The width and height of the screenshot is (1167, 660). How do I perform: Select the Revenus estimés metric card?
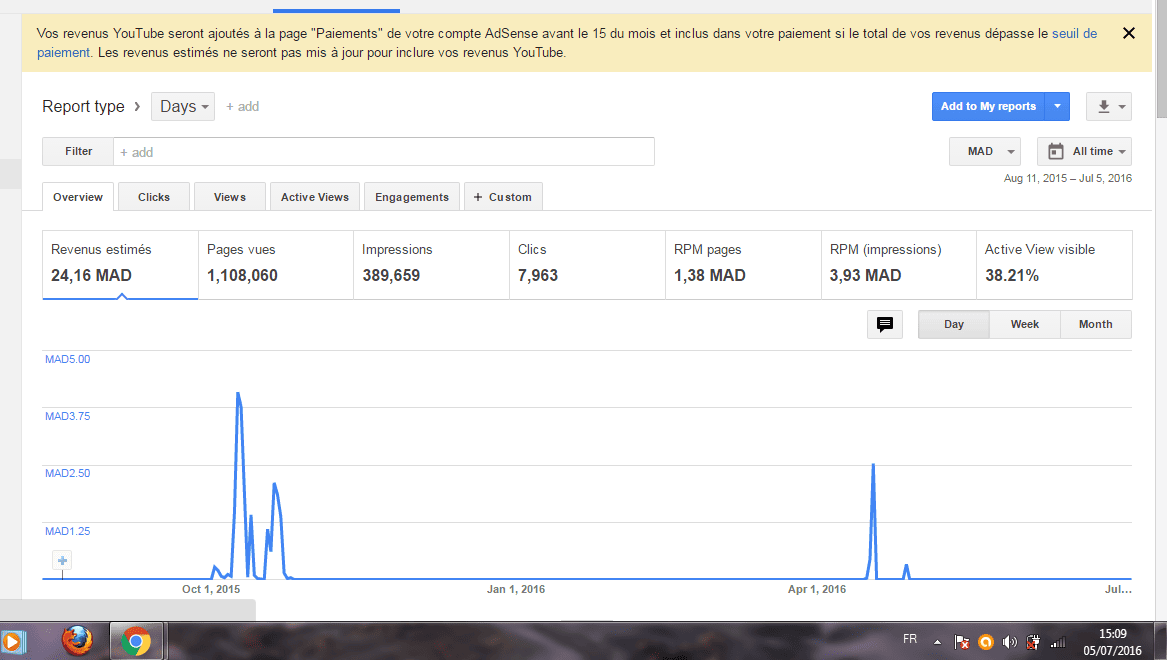[121, 265]
